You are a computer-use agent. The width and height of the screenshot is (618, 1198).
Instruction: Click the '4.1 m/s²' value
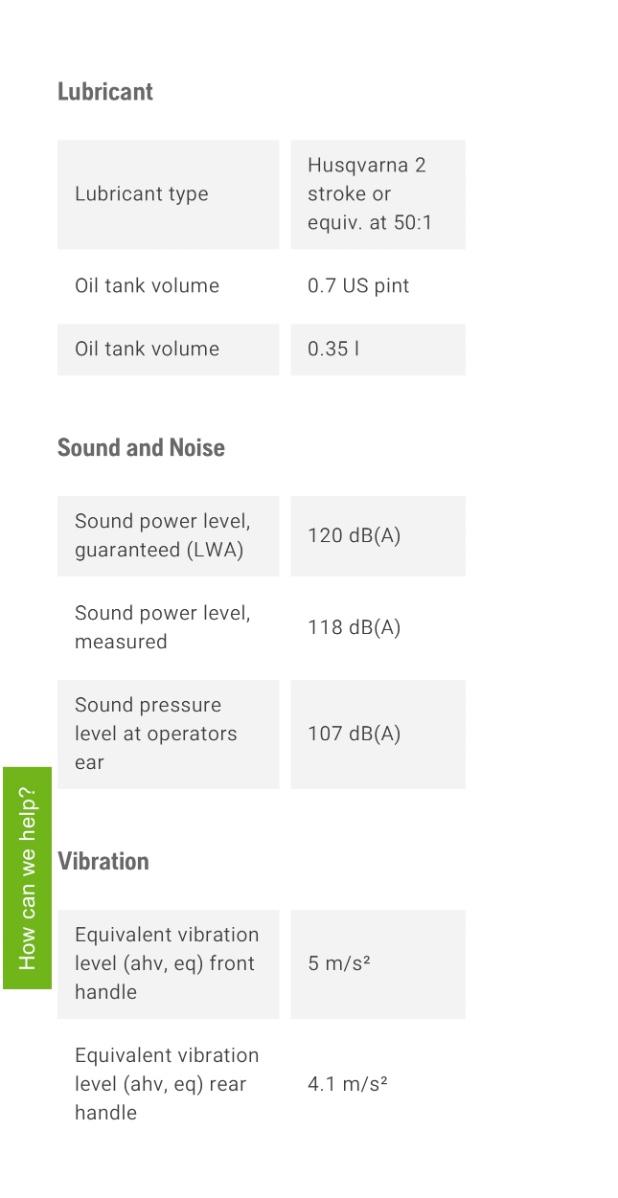(347, 1084)
